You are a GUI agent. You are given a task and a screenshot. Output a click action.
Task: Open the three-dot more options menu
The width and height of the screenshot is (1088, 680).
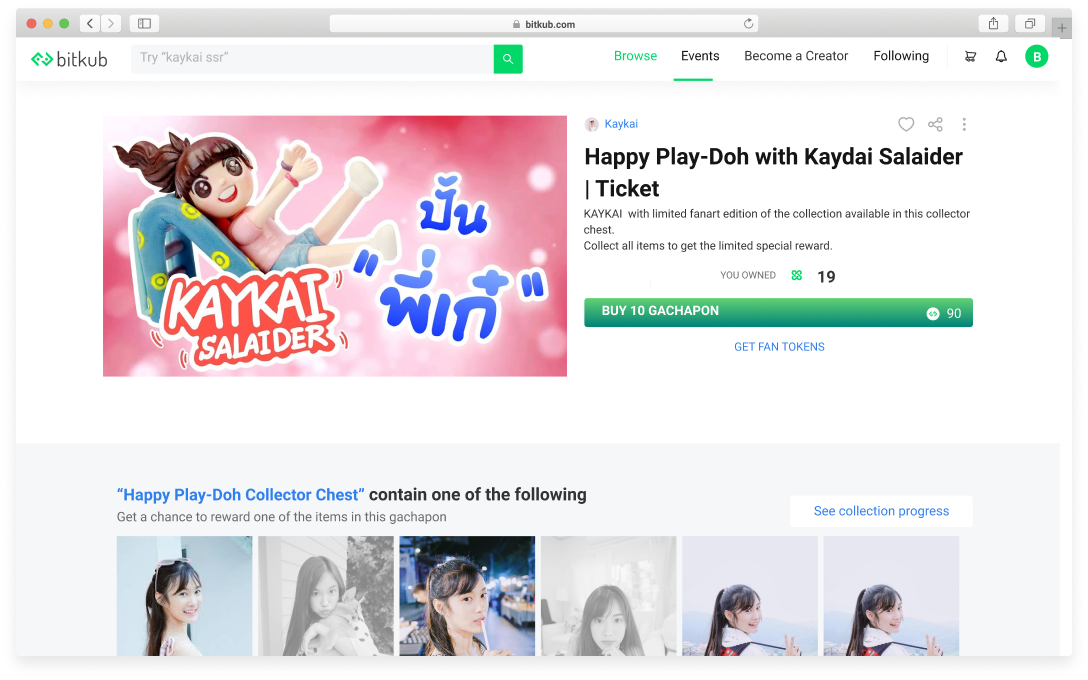tap(964, 124)
